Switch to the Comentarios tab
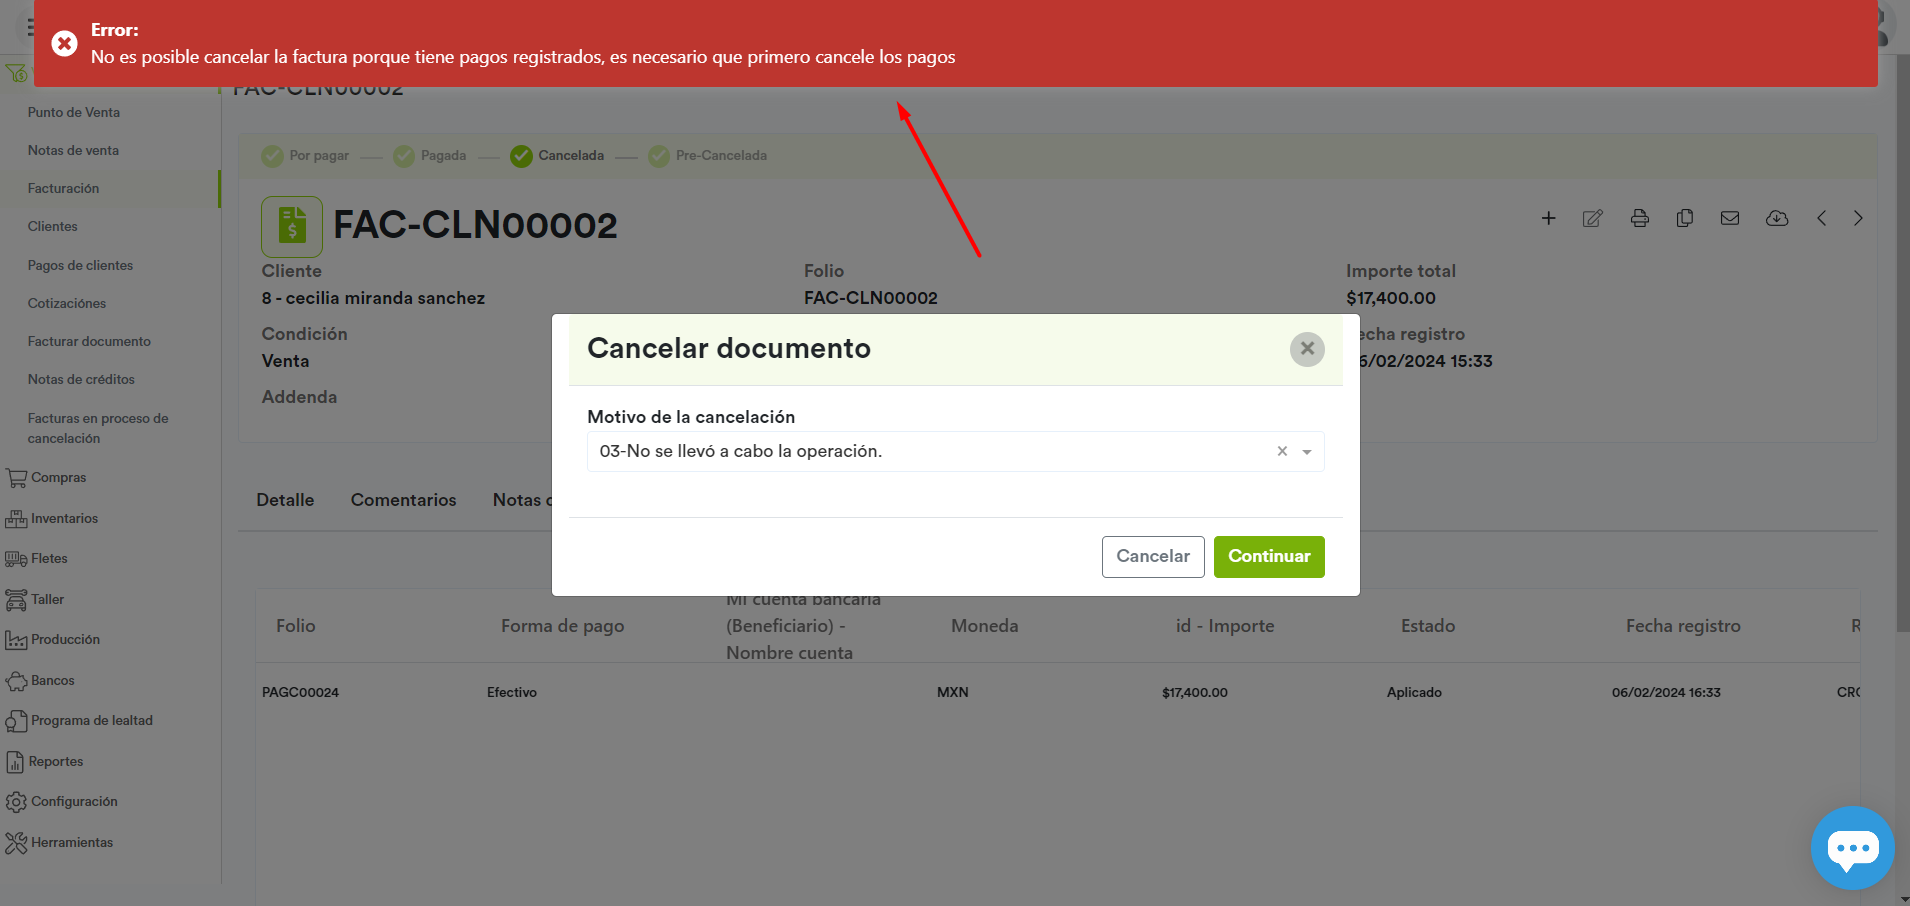 404,500
